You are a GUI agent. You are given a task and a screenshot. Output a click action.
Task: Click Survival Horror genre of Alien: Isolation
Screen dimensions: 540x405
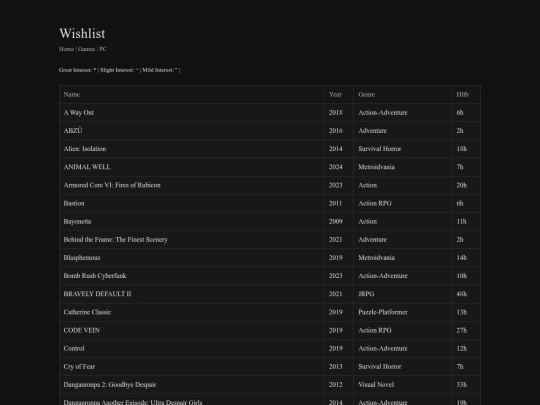click(380, 149)
